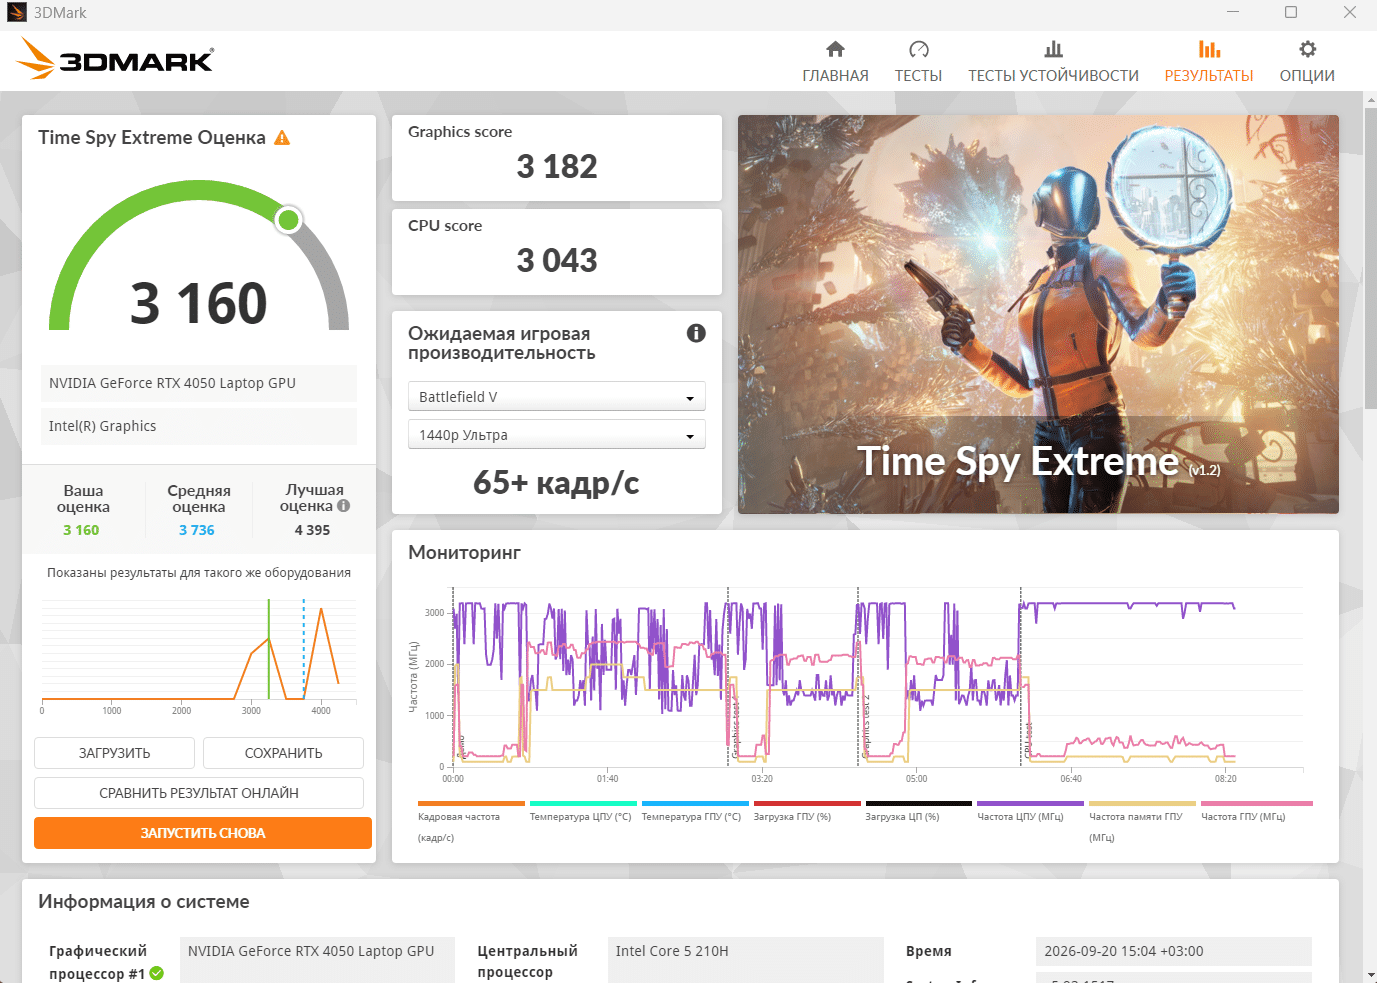Click the info icon next to Лучшая оценка
This screenshot has width=1377, height=983.
point(344,506)
